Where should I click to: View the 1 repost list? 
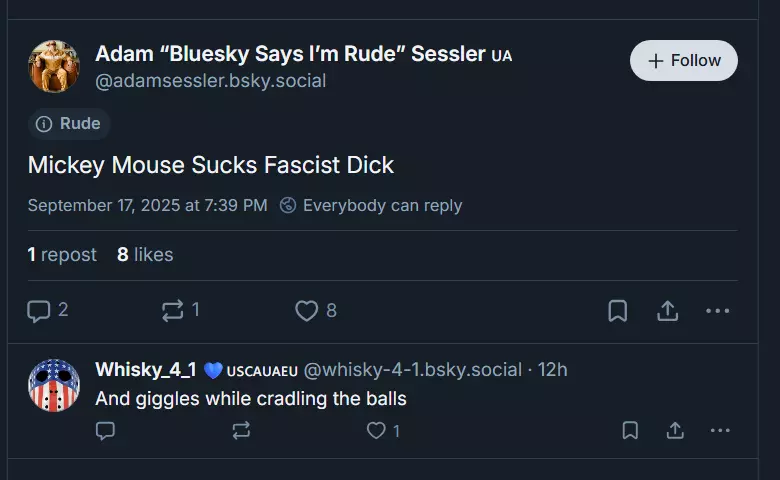(62, 255)
